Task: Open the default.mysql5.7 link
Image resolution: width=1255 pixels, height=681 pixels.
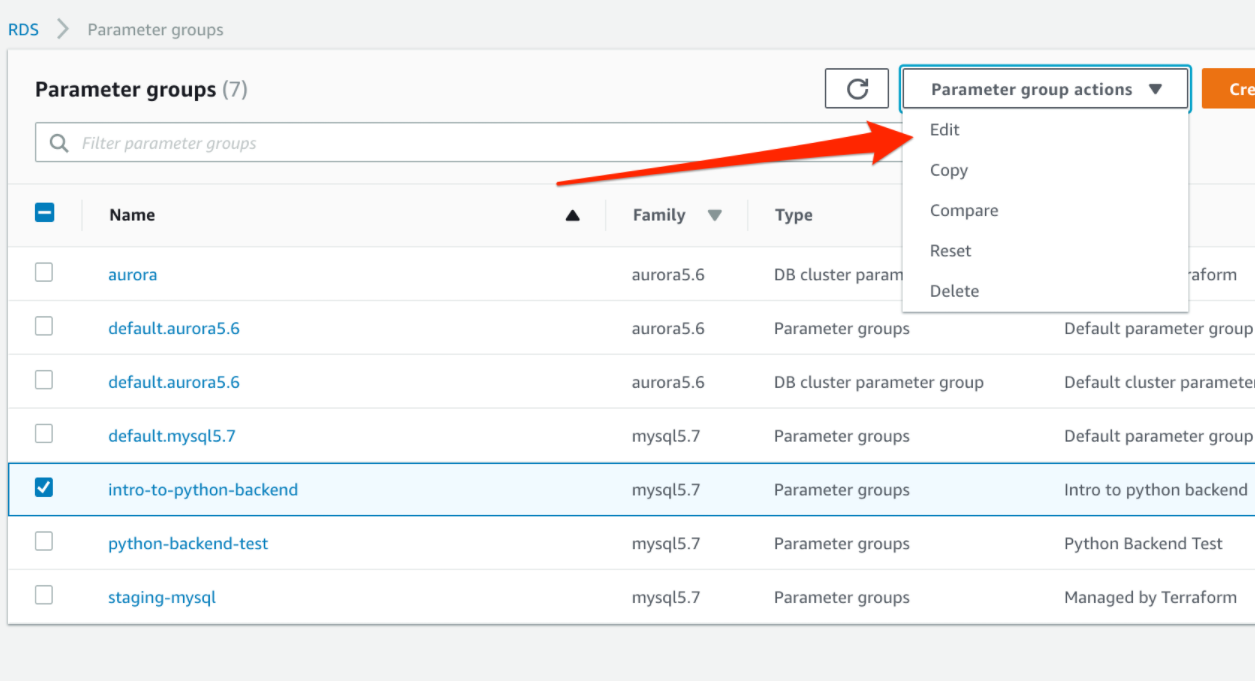Action: click(172, 436)
